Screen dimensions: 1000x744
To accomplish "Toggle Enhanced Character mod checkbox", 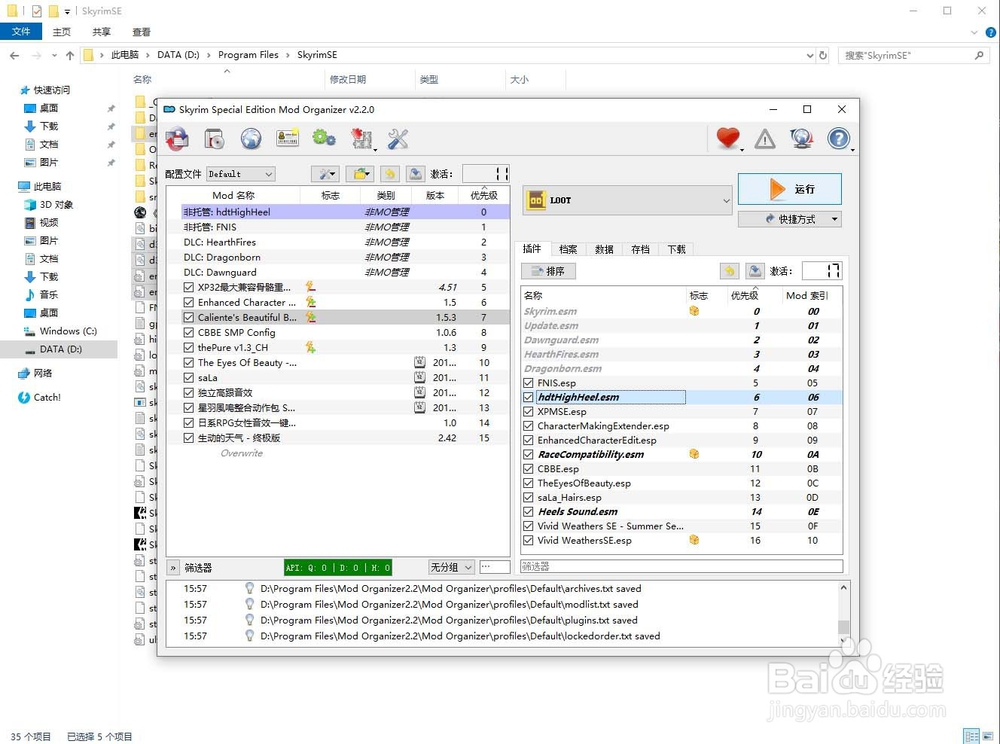I will pos(189,302).
